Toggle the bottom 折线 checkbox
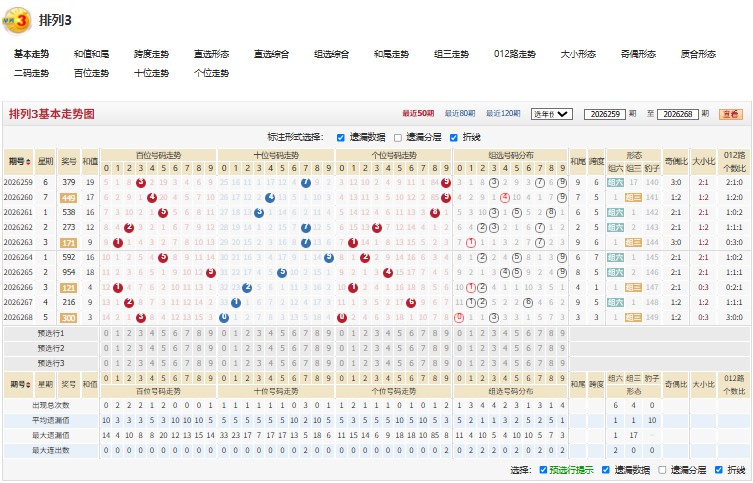 click(x=719, y=470)
